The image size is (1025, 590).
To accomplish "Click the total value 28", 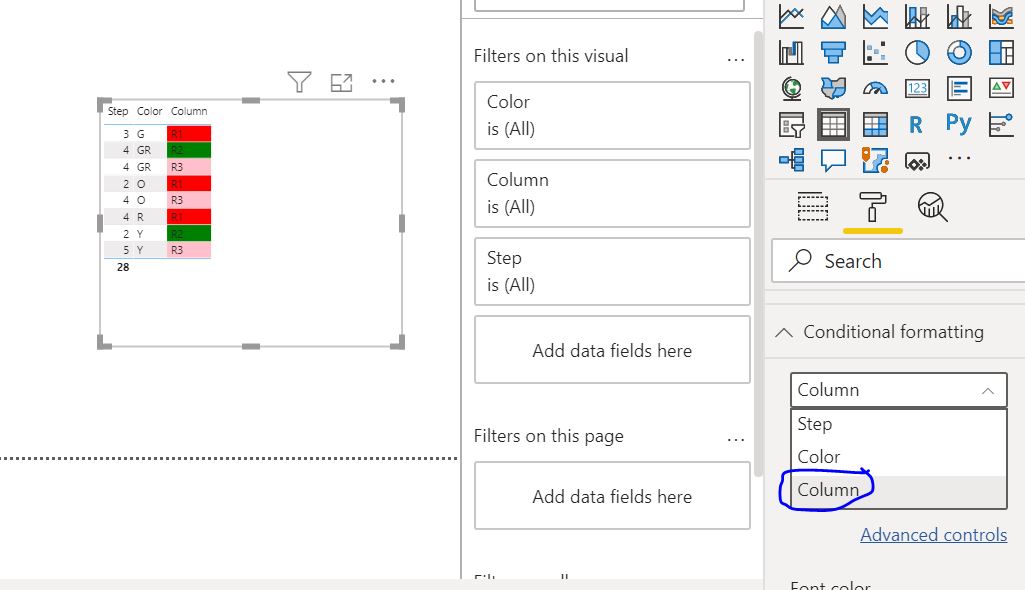I will point(123,267).
